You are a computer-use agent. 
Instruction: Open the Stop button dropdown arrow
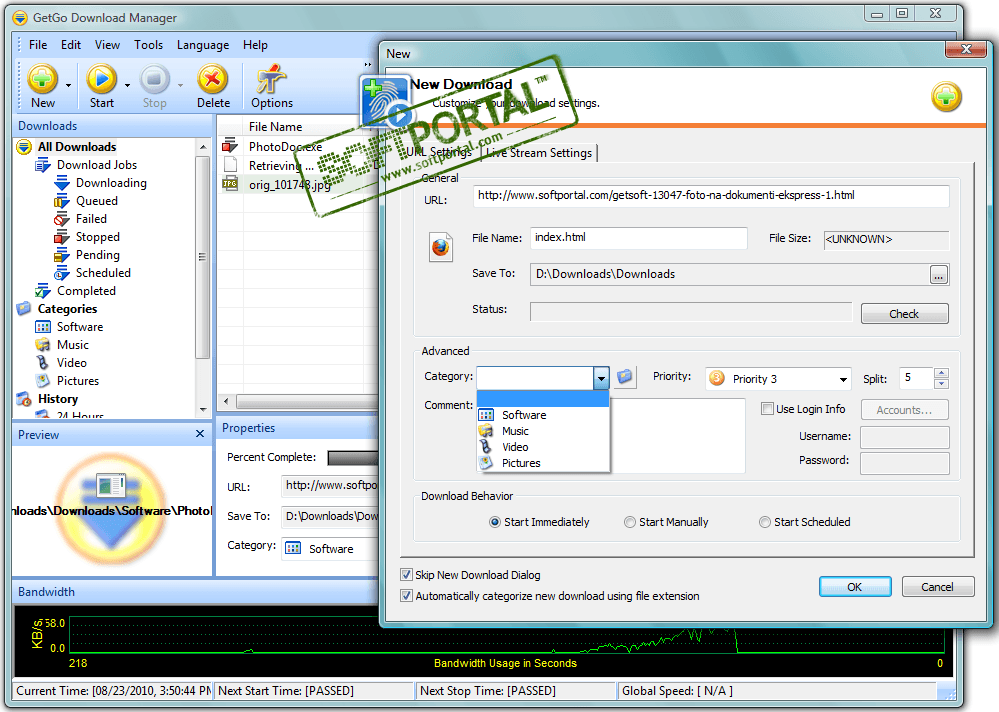[x=180, y=85]
